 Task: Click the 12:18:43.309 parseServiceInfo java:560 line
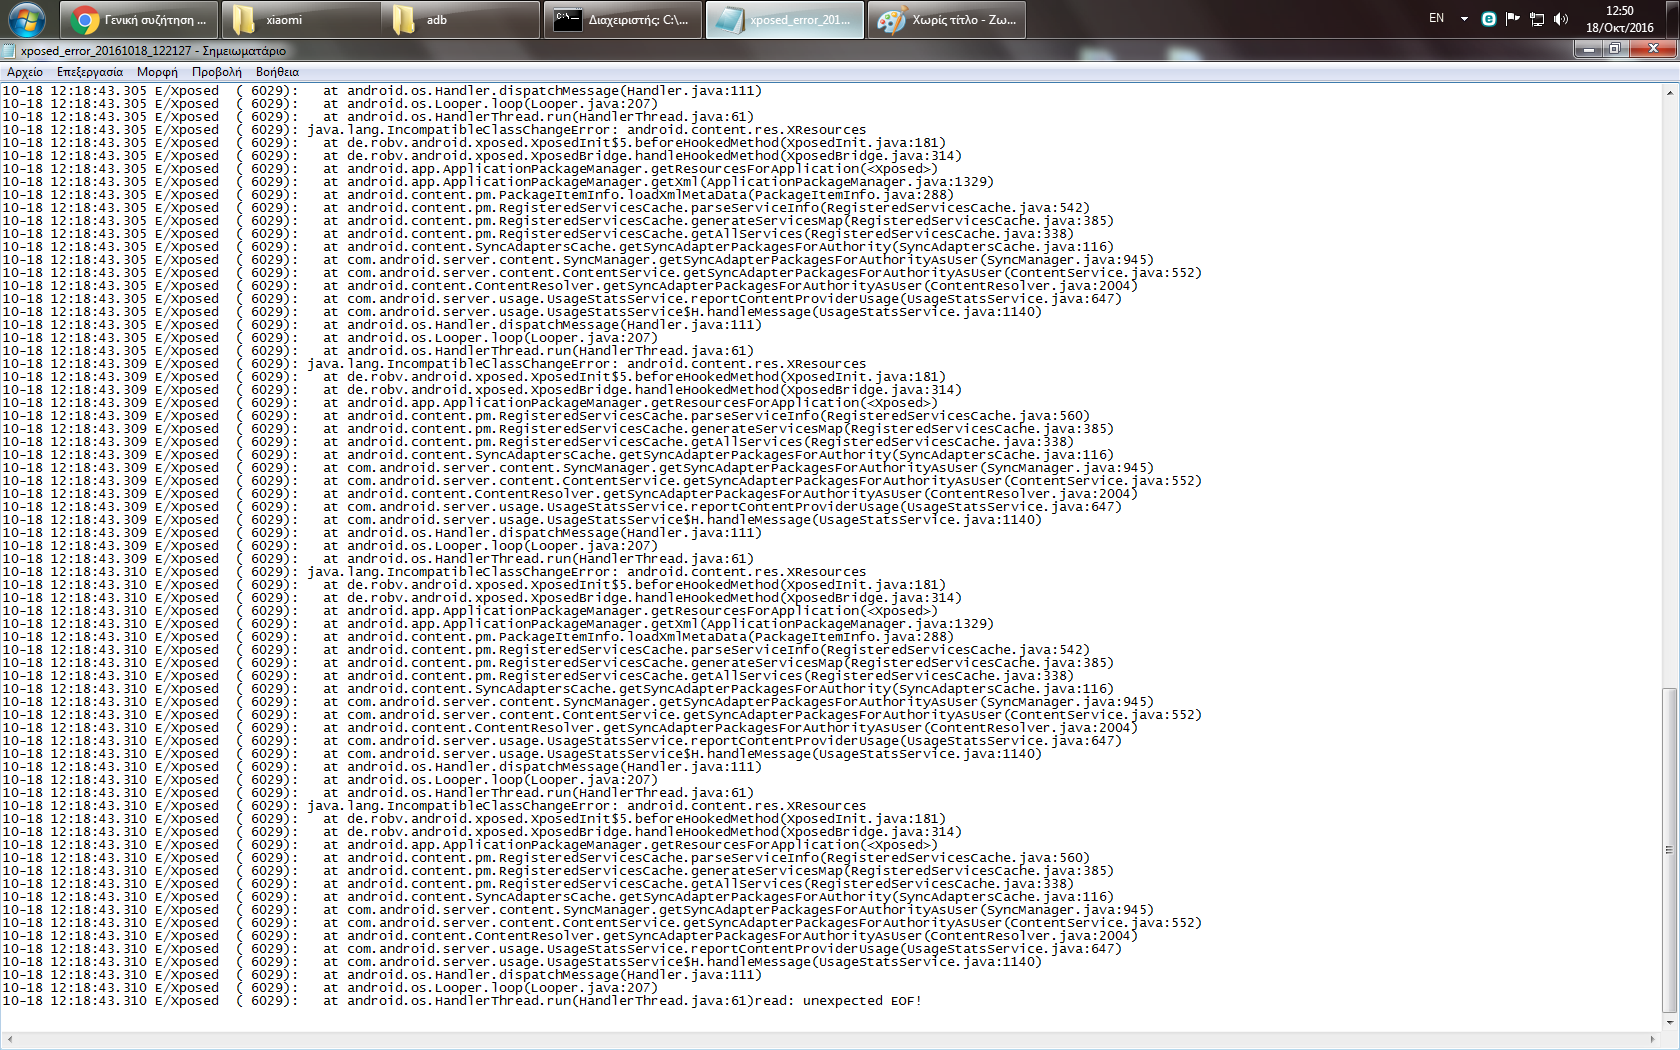tap(546, 416)
